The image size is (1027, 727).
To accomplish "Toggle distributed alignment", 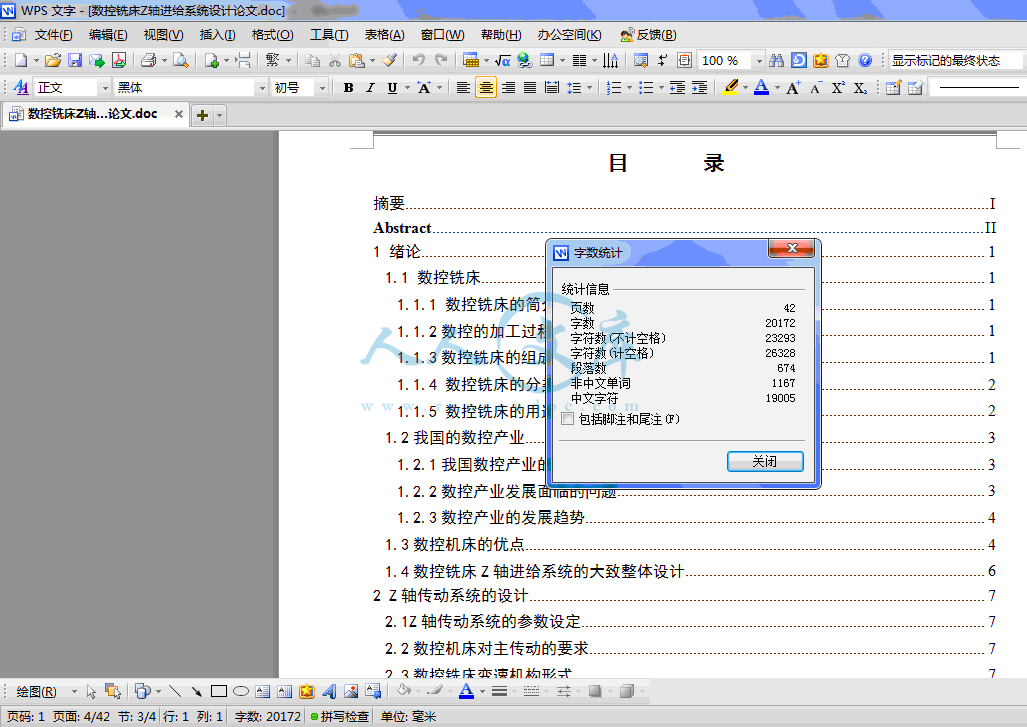I will pyautogui.click(x=552, y=88).
